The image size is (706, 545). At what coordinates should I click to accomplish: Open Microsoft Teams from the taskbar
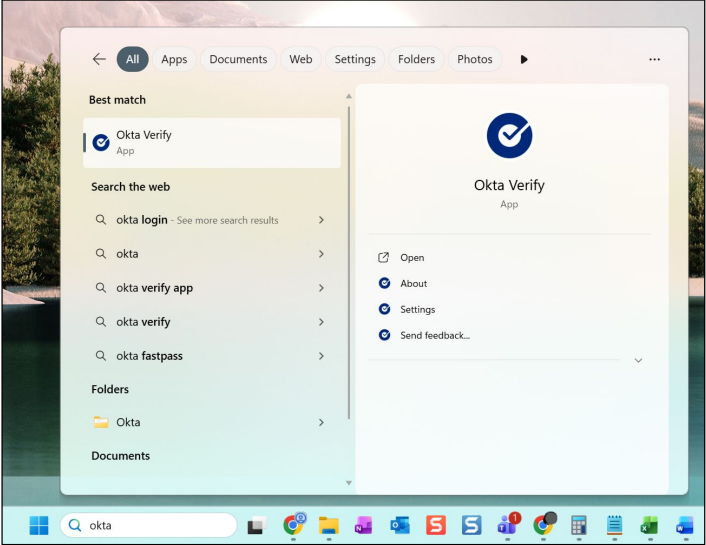pyautogui.click(x=507, y=525)
